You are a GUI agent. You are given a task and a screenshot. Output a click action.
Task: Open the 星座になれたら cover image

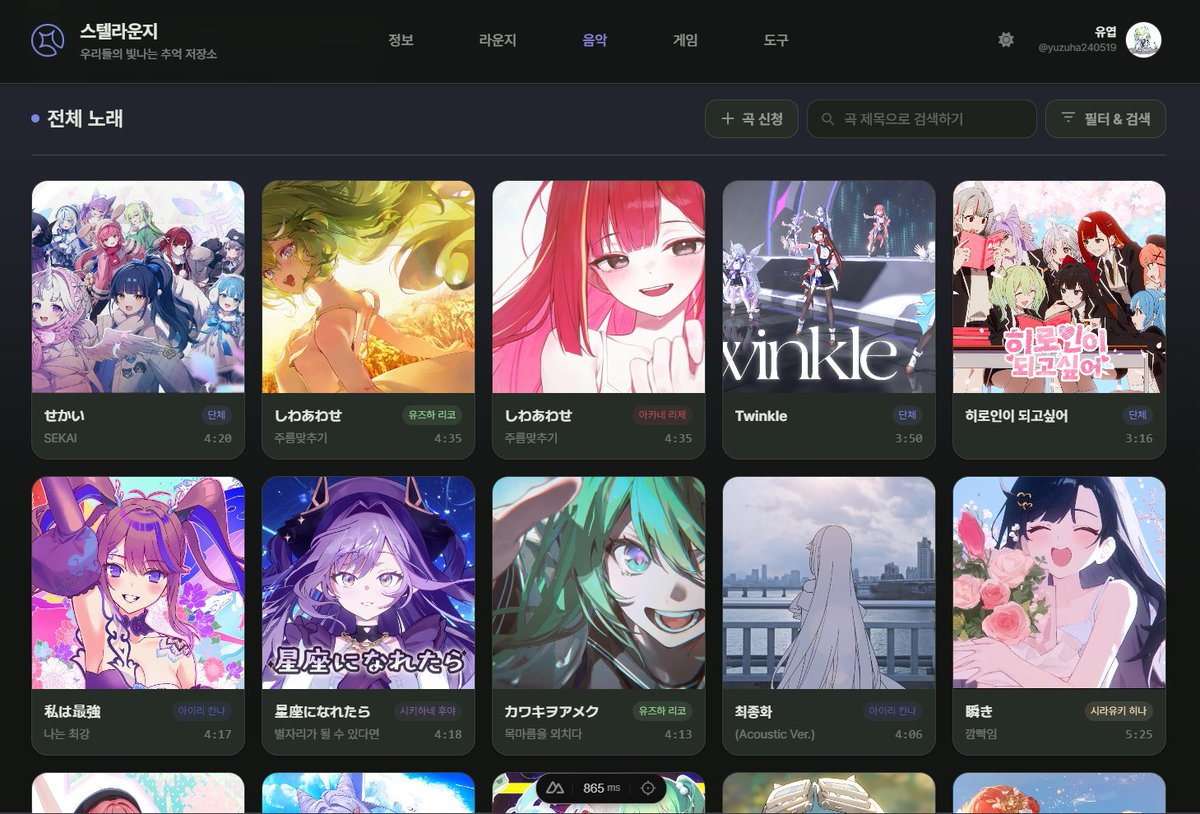[x=368, y=583]
